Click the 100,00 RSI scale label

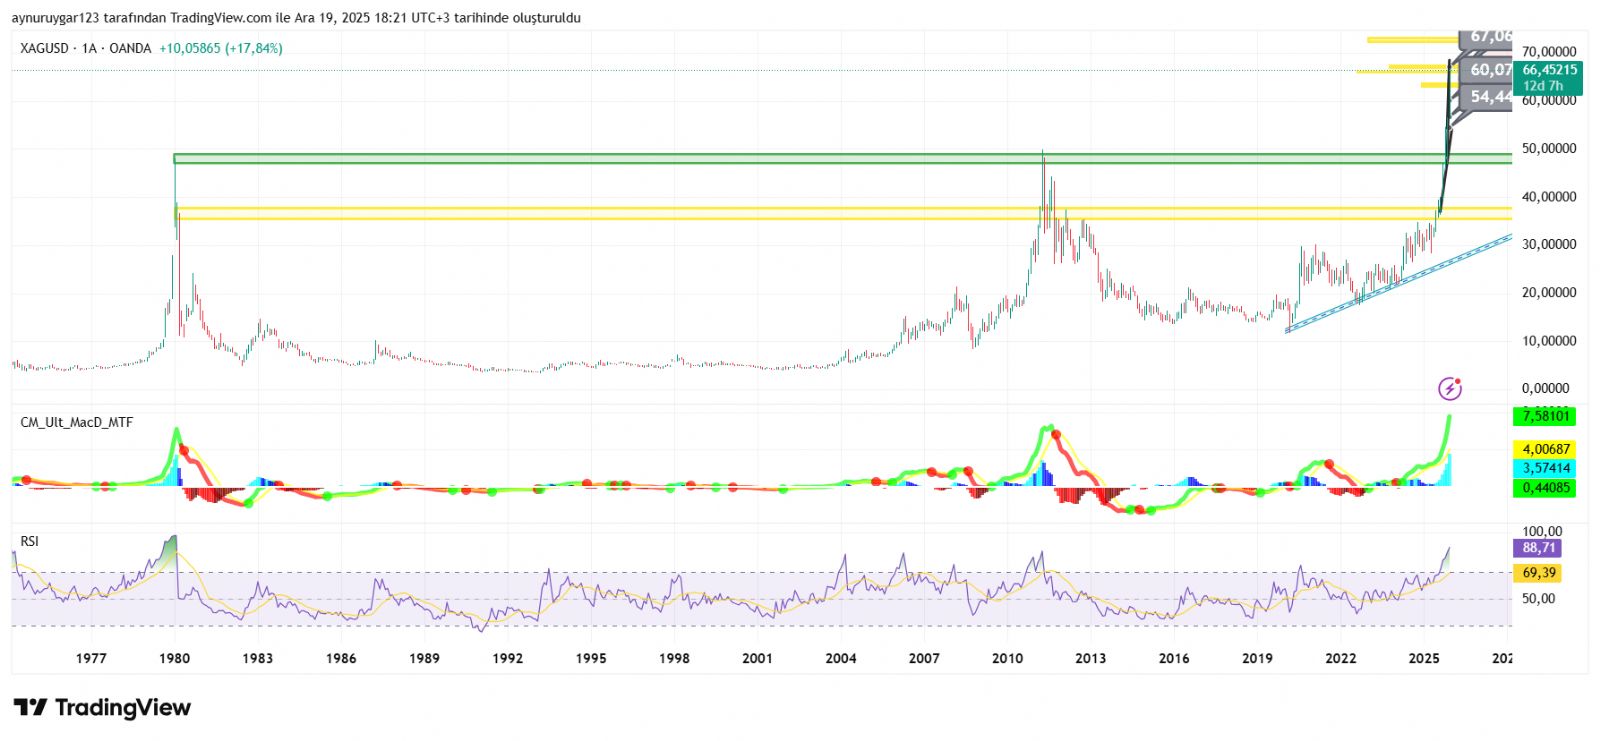click(1542, 531)
